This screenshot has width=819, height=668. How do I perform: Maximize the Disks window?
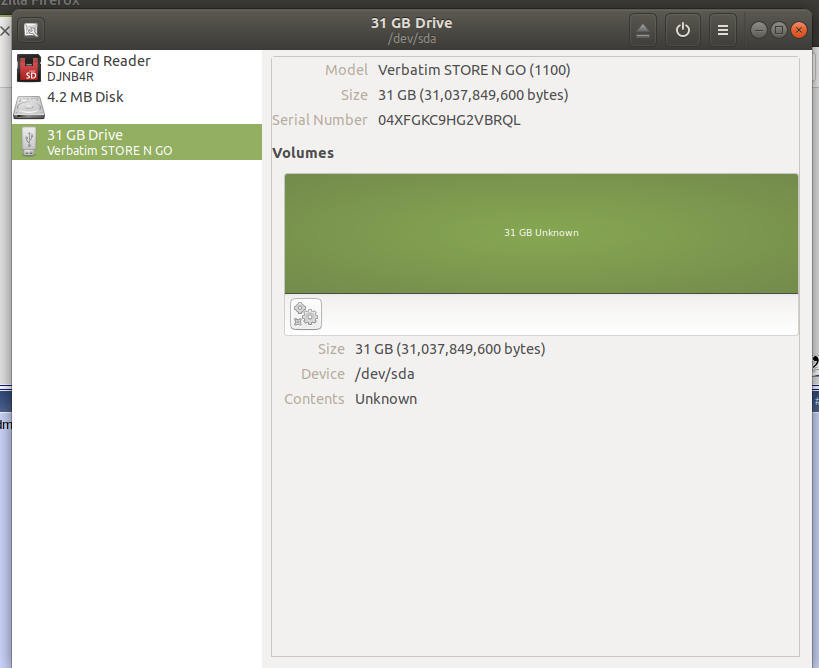point(779,30)
